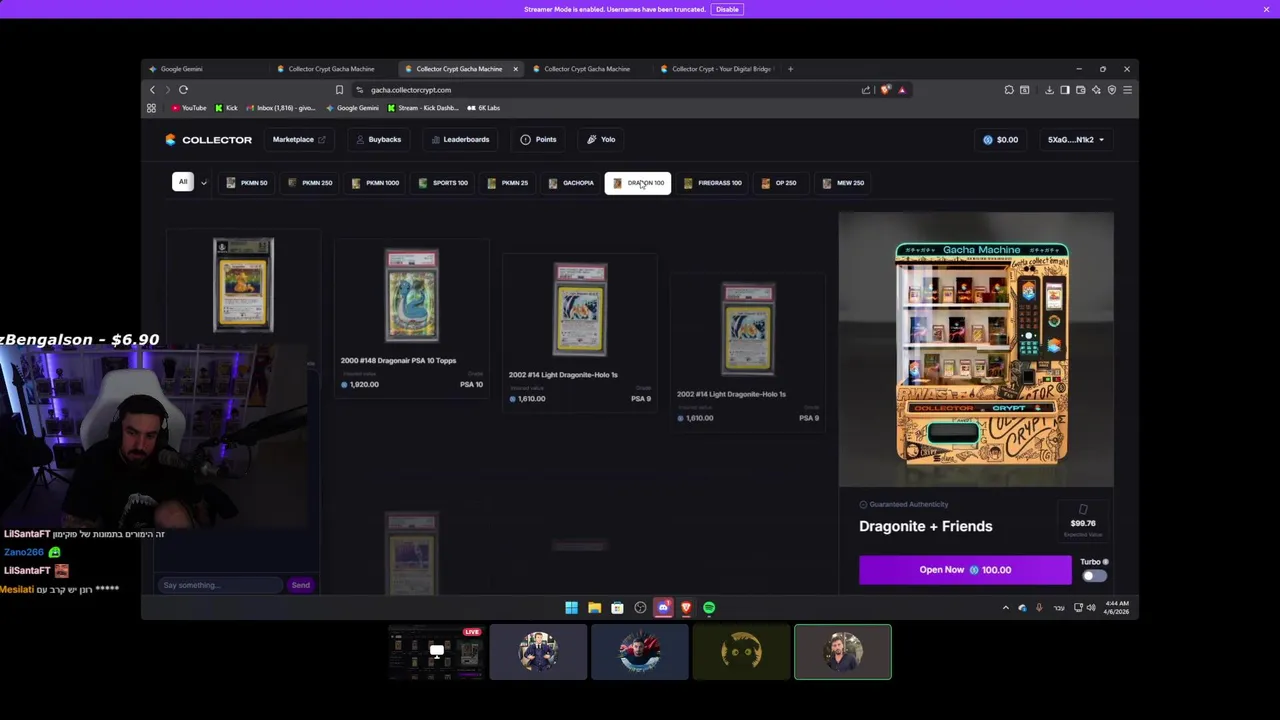
Task: Open the YouTube bookmark
Action: pos(189,108)
